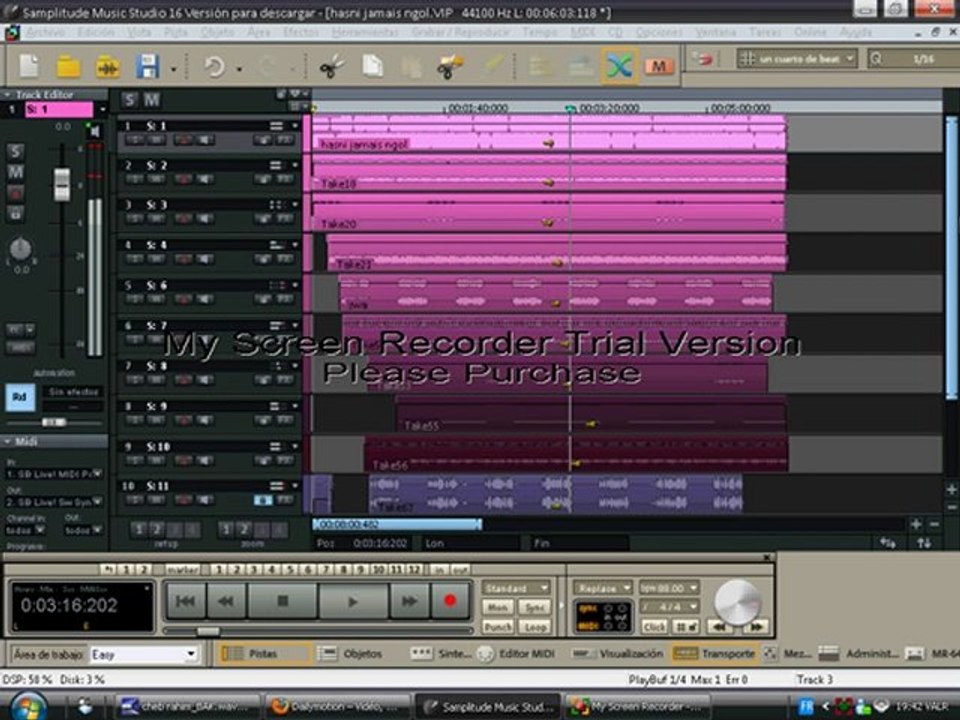This screenshot has height=720, width=960.
Task: Click the vertical zoom plus icon at right edge
Action: [951, 490]
